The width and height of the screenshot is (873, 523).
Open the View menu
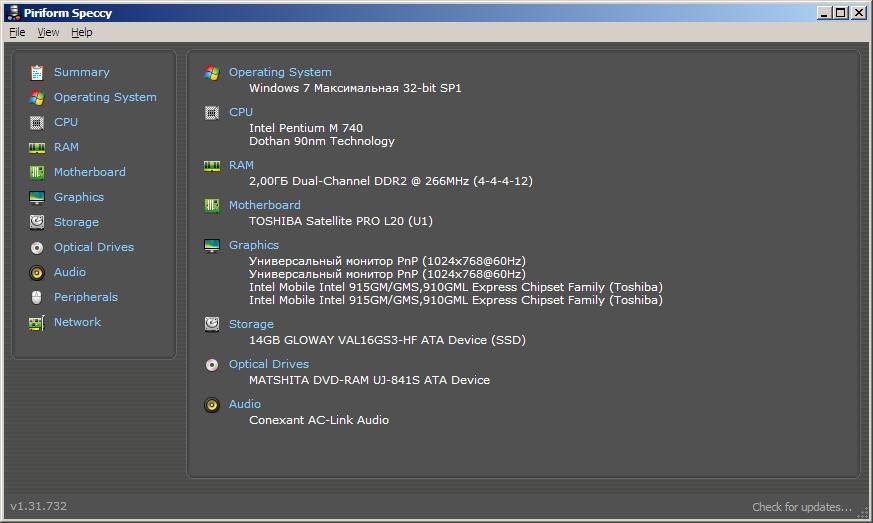click(x=48, y=32)
